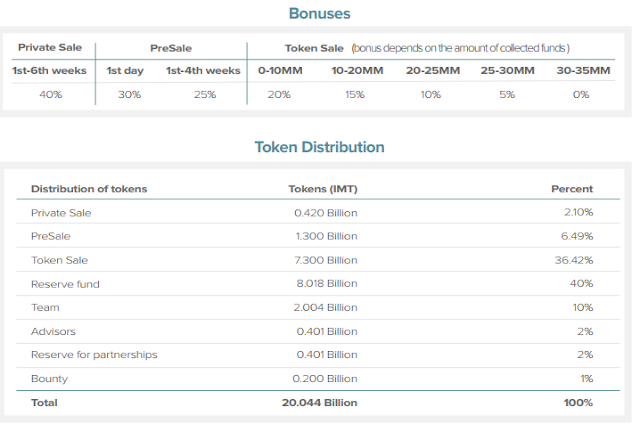Select the PreSale bonus column header
This screenshot has width=640, height=432.
170,47
